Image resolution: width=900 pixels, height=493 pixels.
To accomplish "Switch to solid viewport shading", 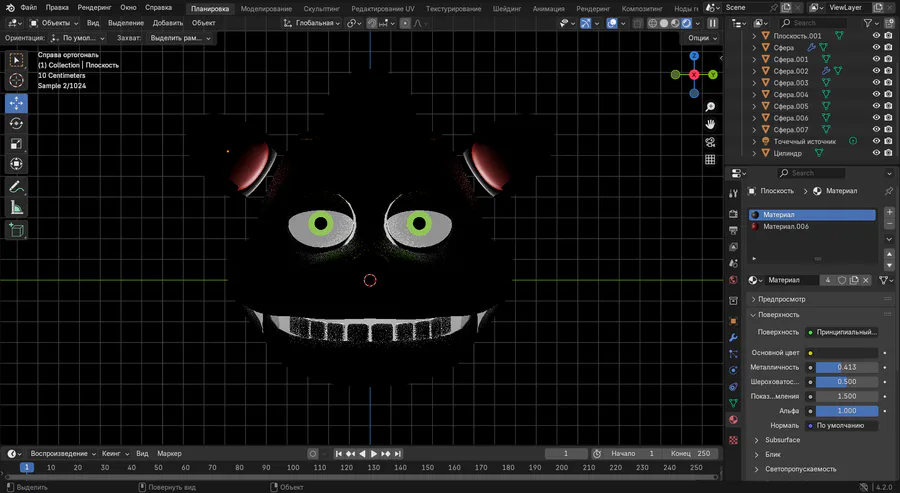I will (664, 23).
